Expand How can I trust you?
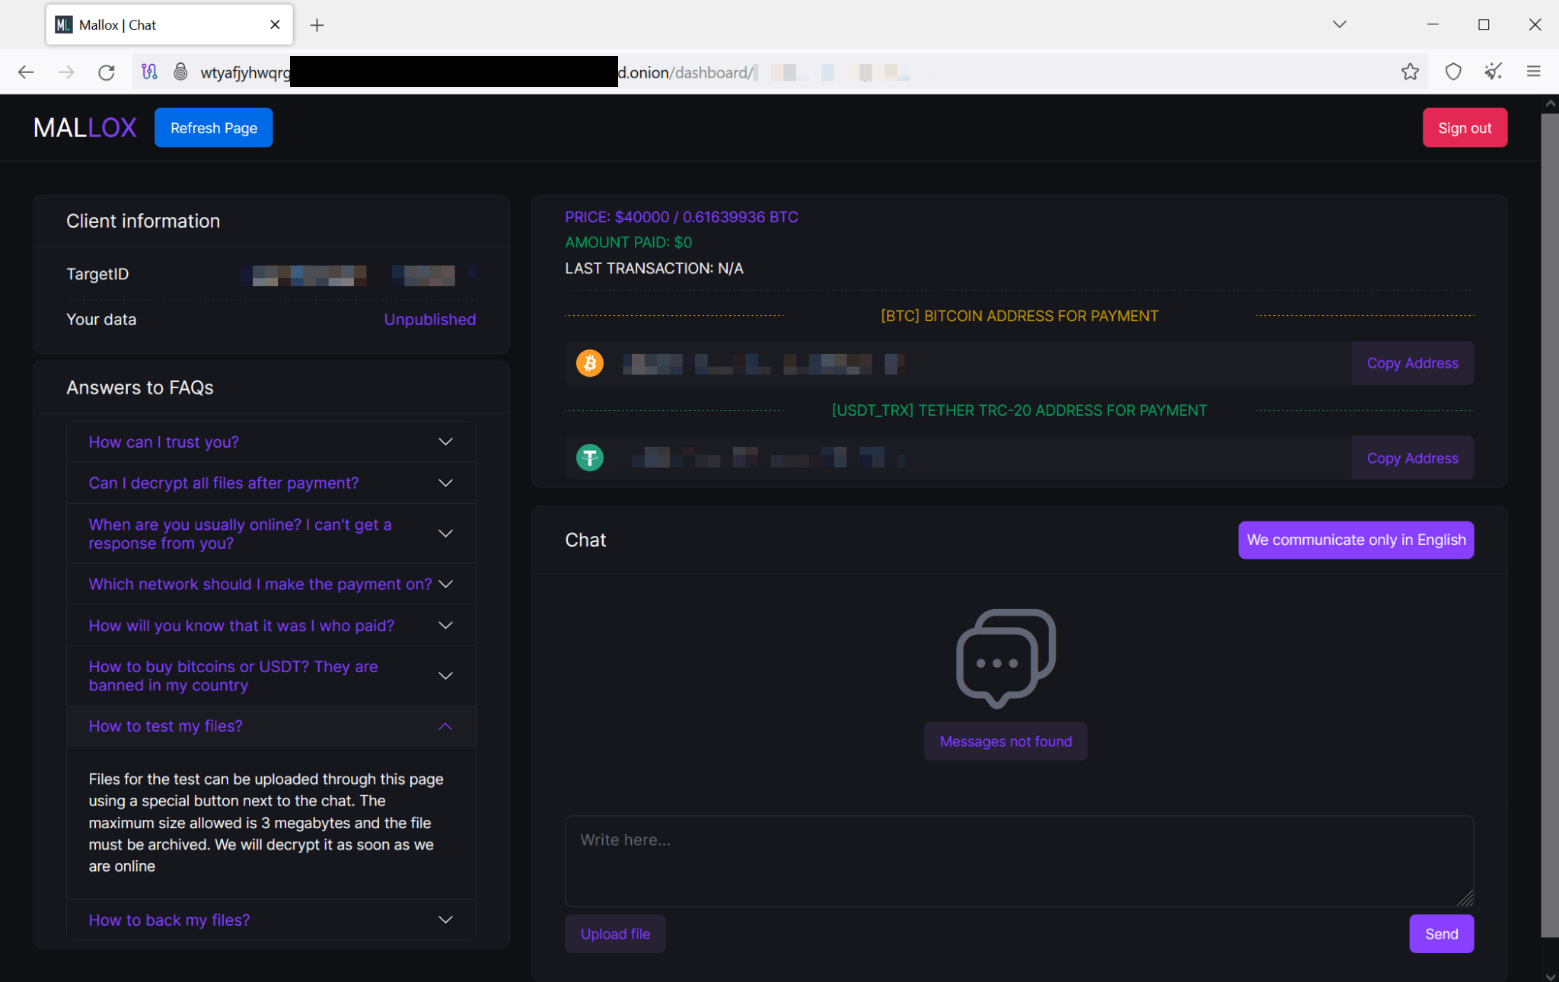 point(271,442)
